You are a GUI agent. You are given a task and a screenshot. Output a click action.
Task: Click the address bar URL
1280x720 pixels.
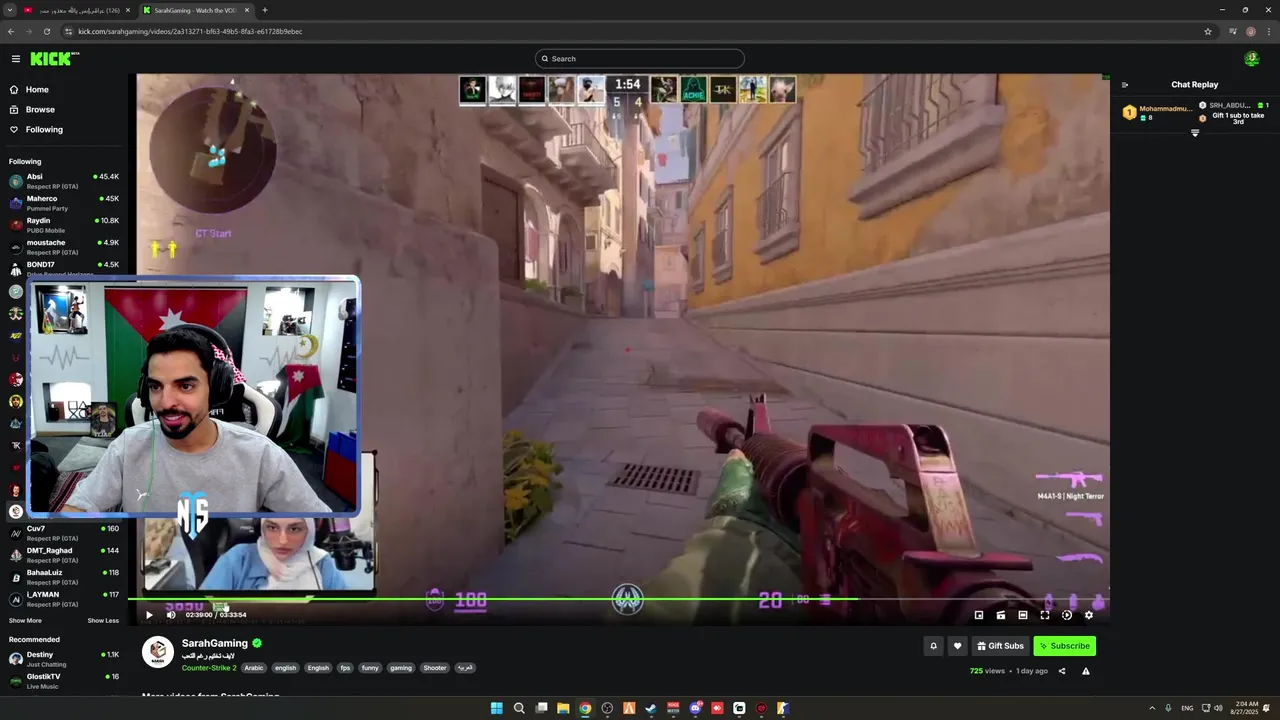click(190, 31)
